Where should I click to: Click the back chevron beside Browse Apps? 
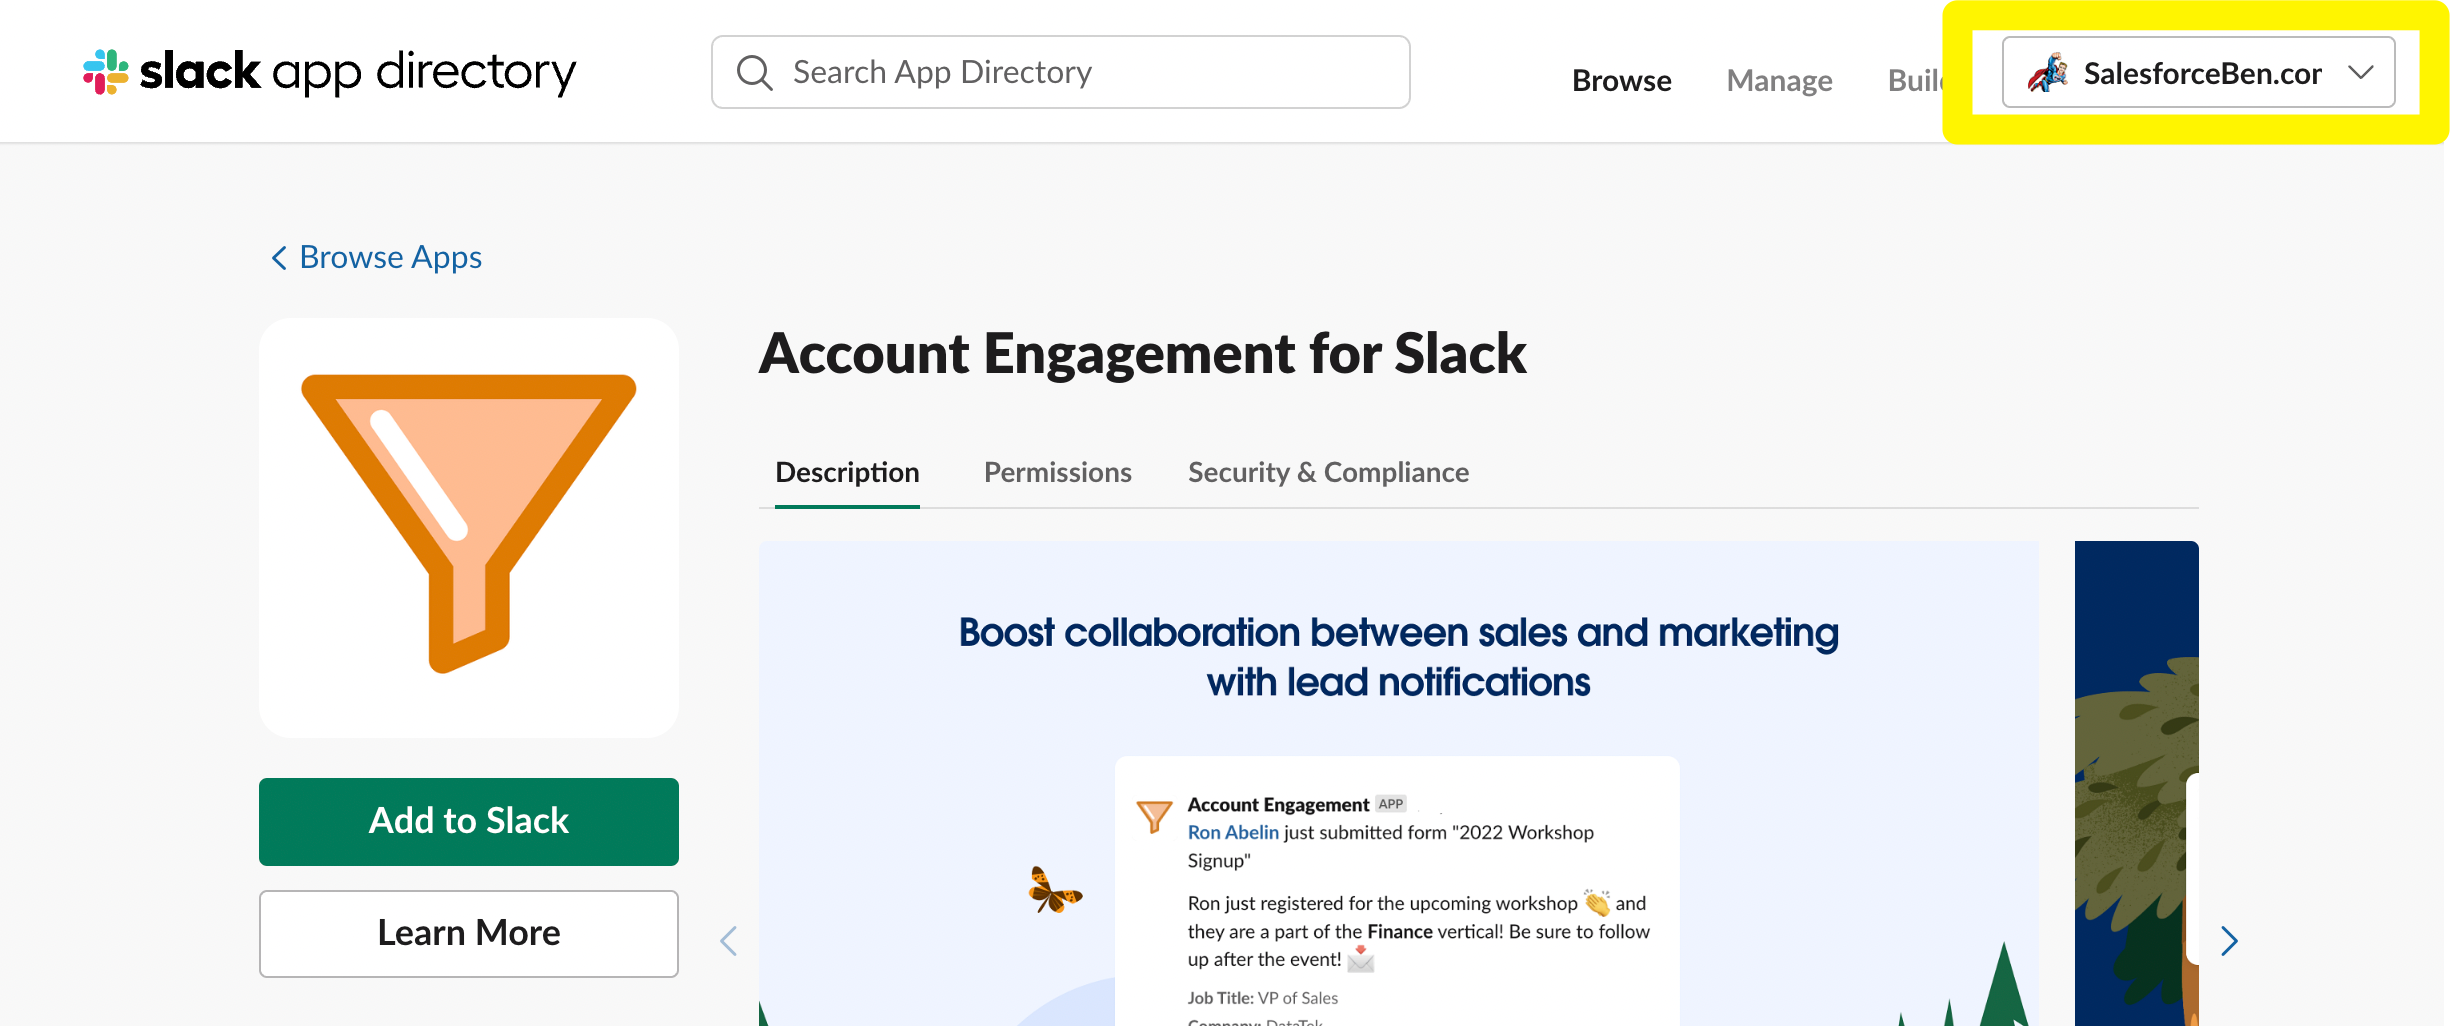click(279, 258)
